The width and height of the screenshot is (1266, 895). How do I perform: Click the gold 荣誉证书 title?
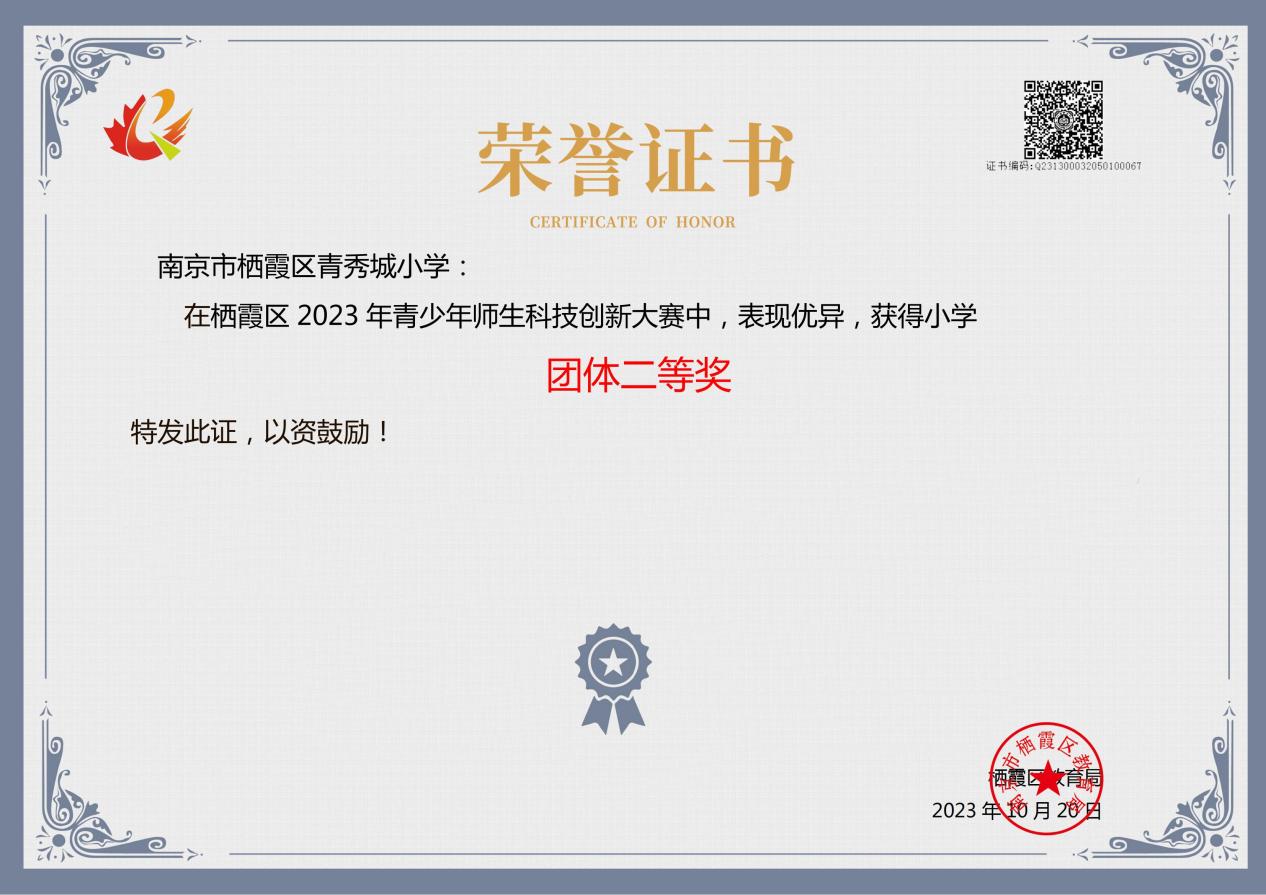pyautogui.click(x=635, y=160)
